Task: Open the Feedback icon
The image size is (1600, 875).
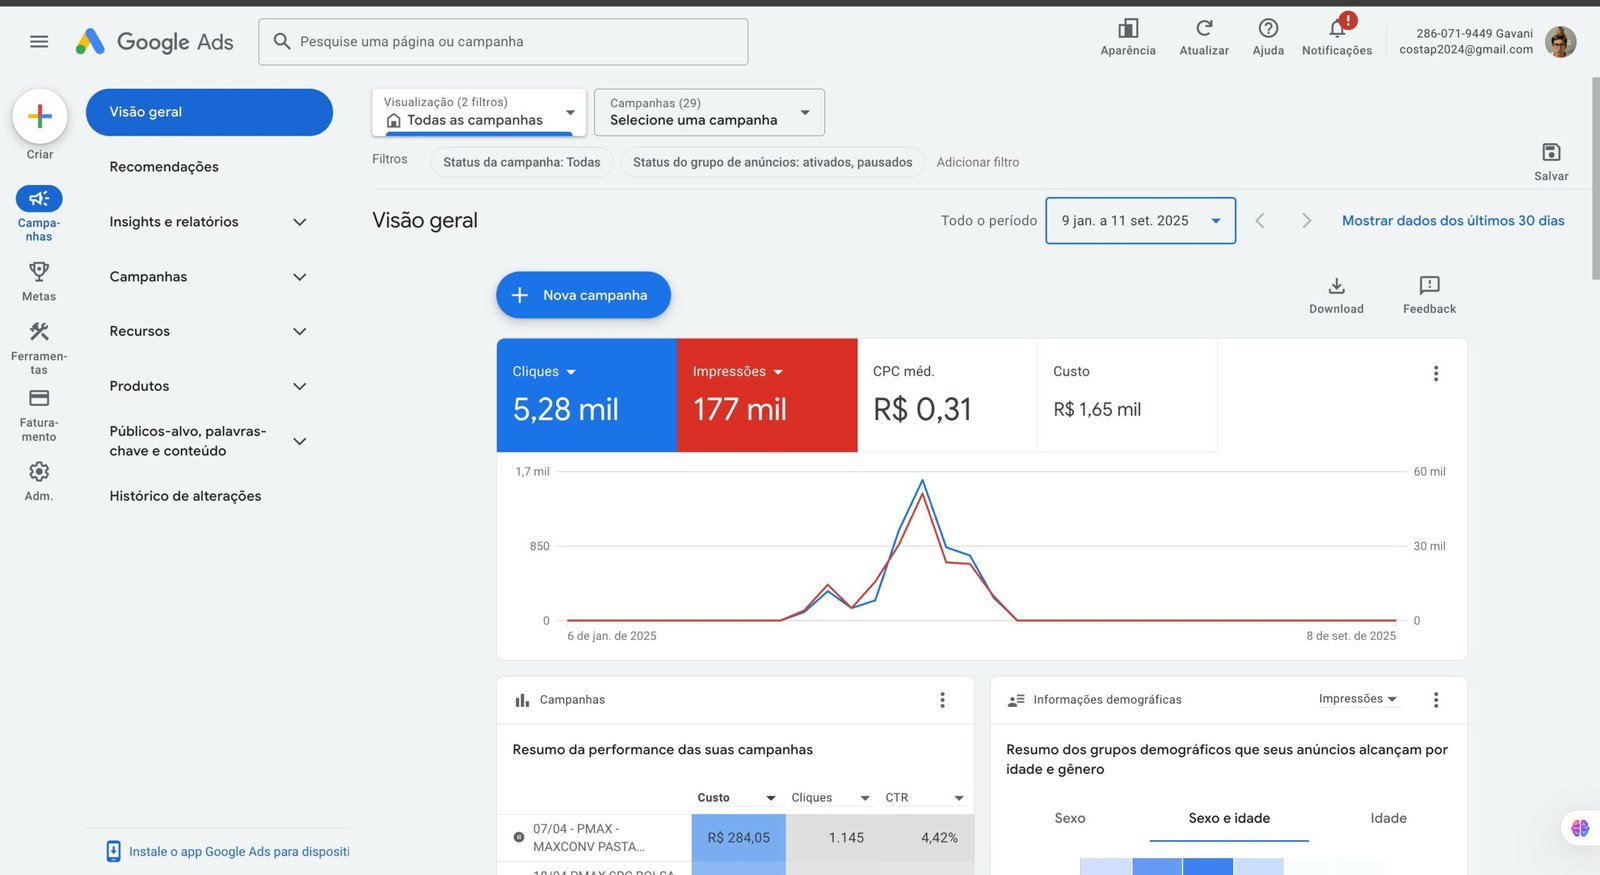Action: click(x=1429, y=287)
